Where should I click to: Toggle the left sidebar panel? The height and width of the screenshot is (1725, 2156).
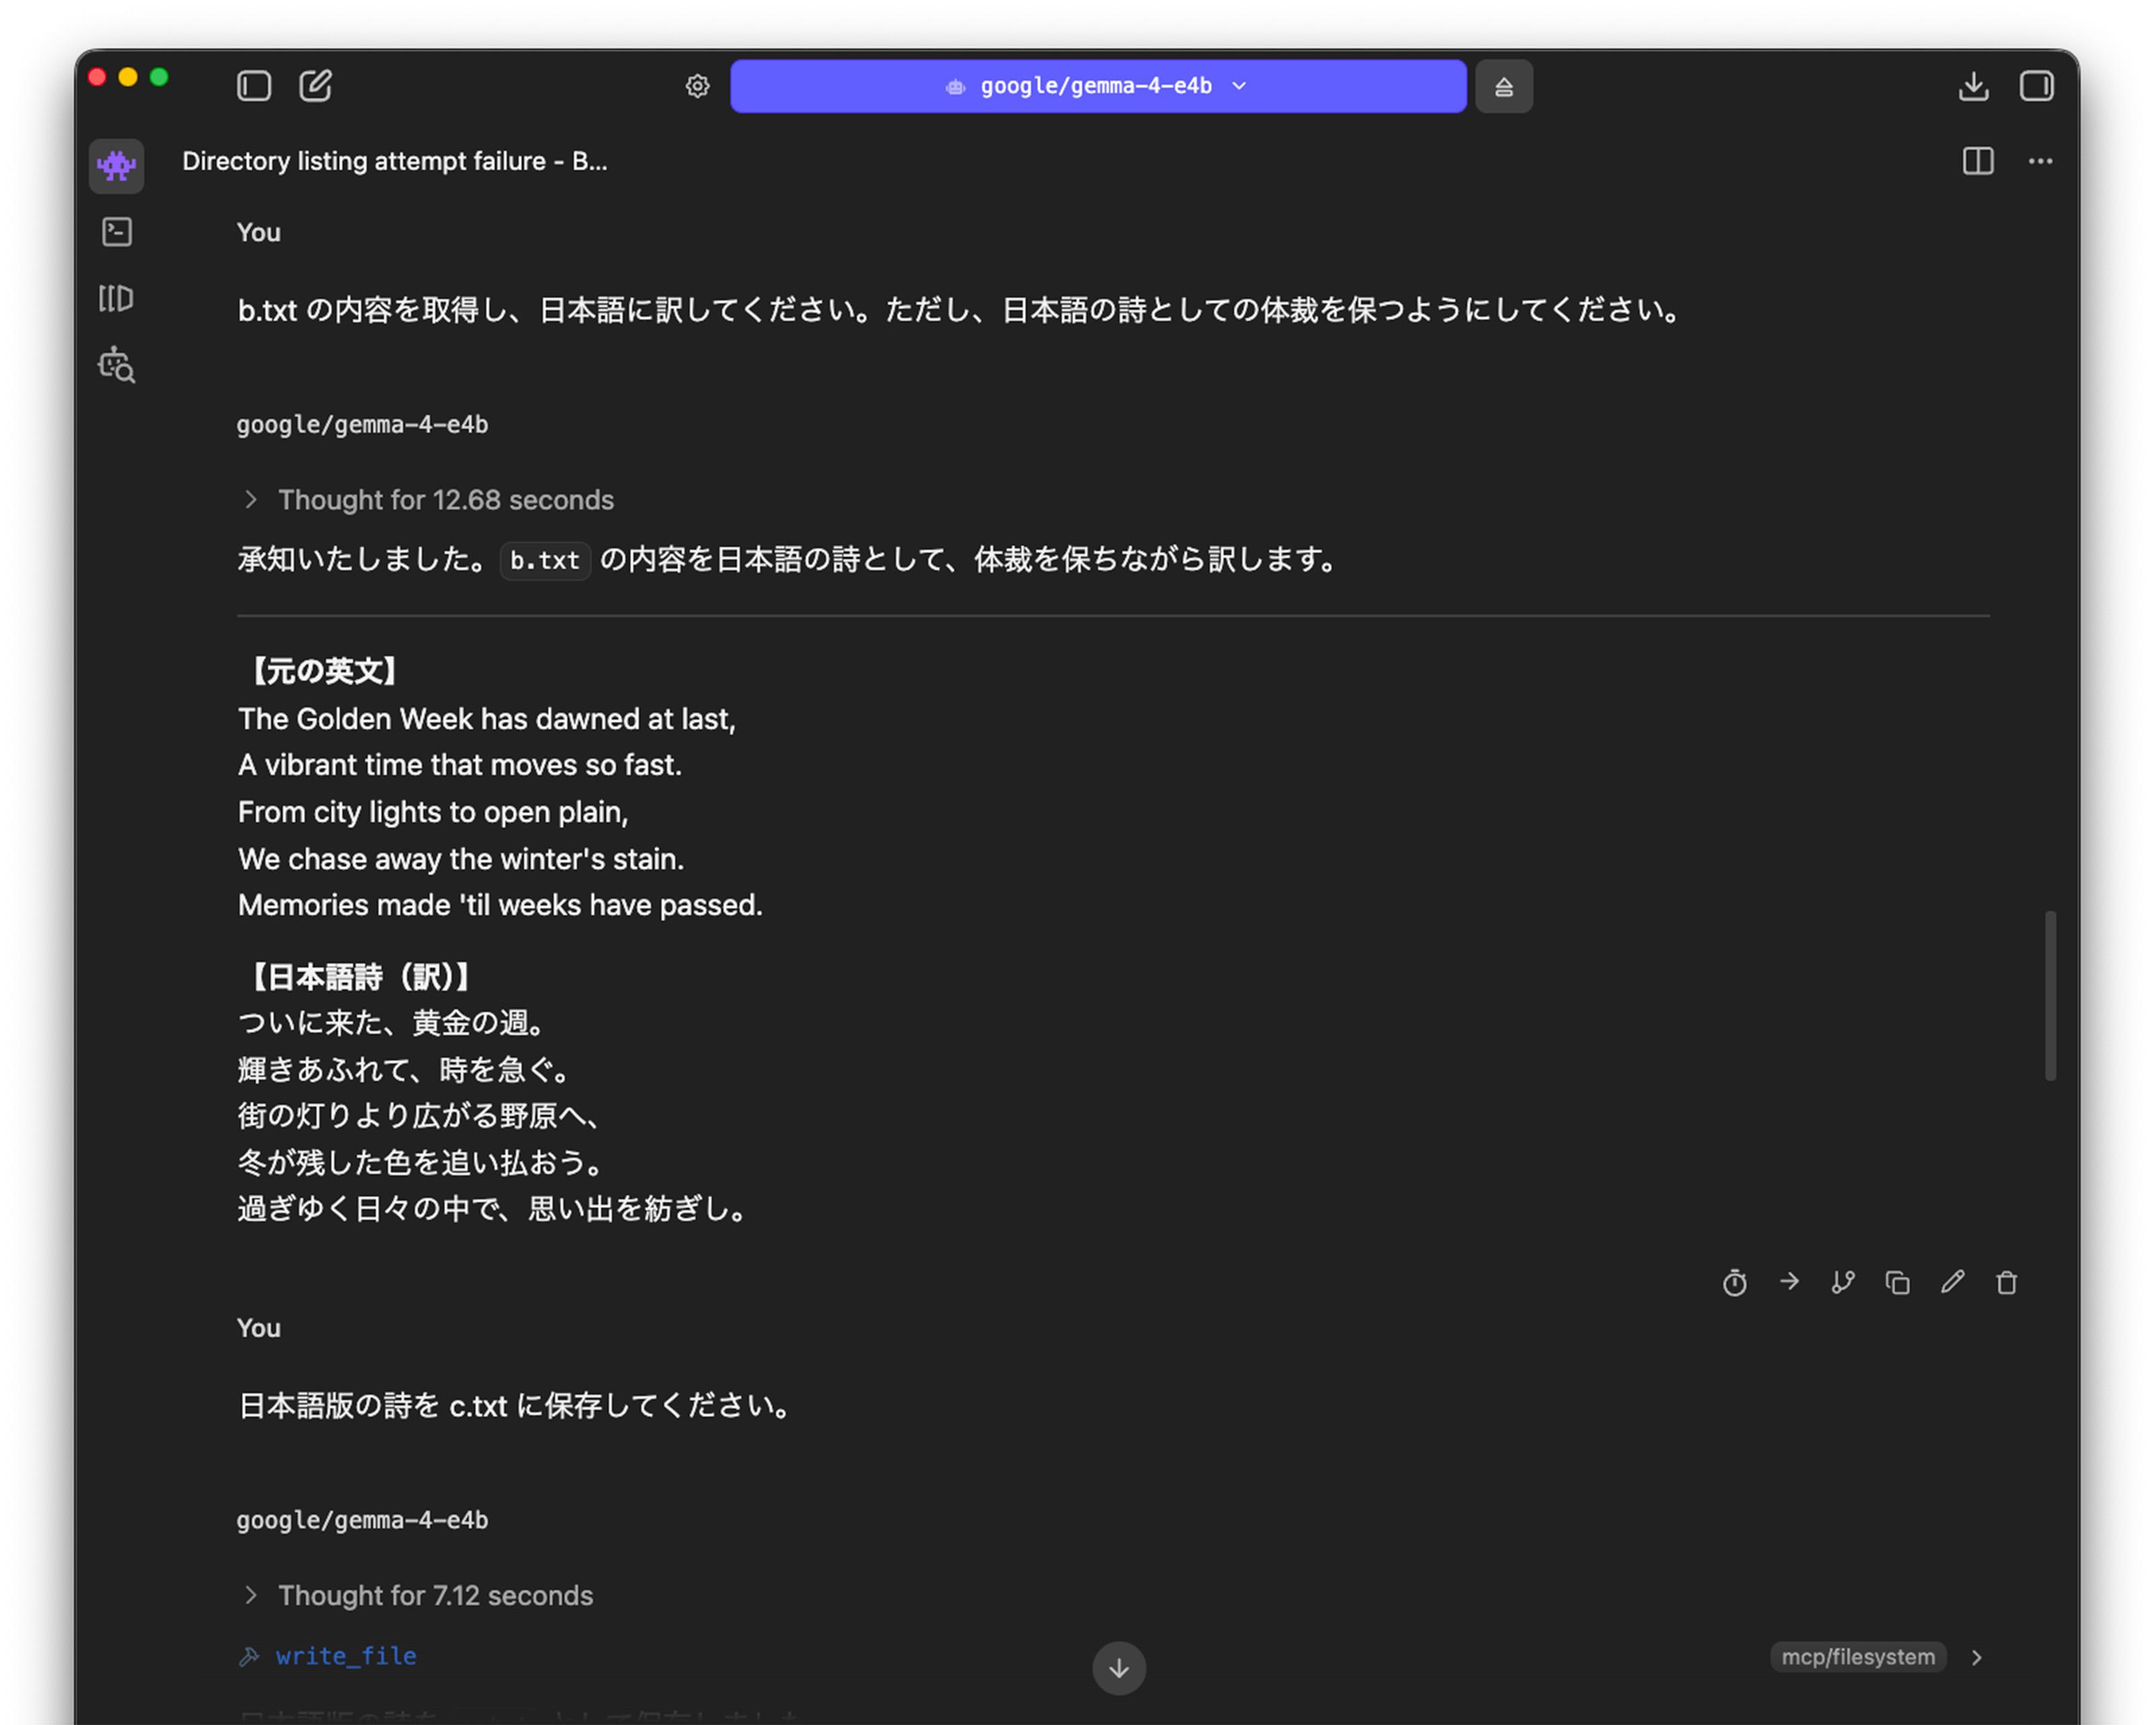(x=254, y=86)
